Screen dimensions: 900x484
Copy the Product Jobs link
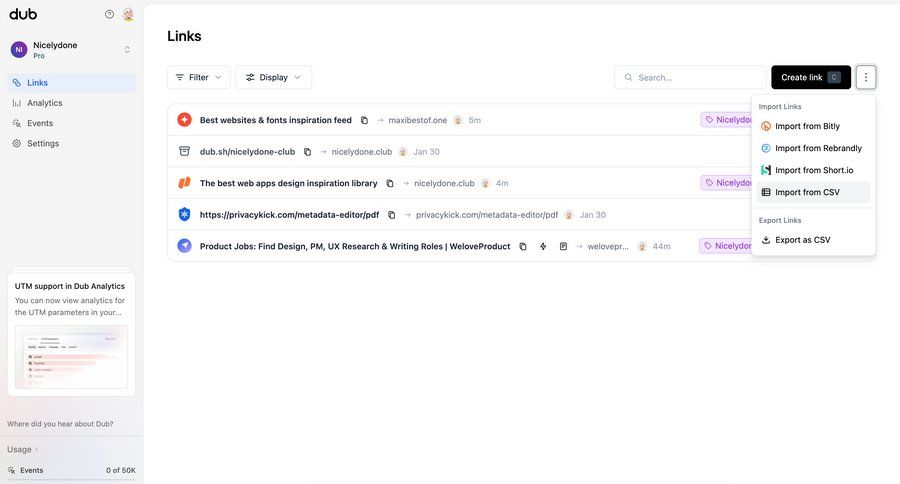tap(522, 246)
